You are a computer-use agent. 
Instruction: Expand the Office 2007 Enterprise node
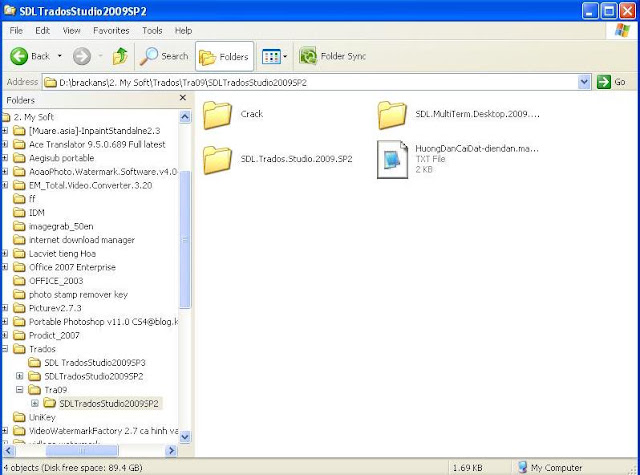click(4, 267)
